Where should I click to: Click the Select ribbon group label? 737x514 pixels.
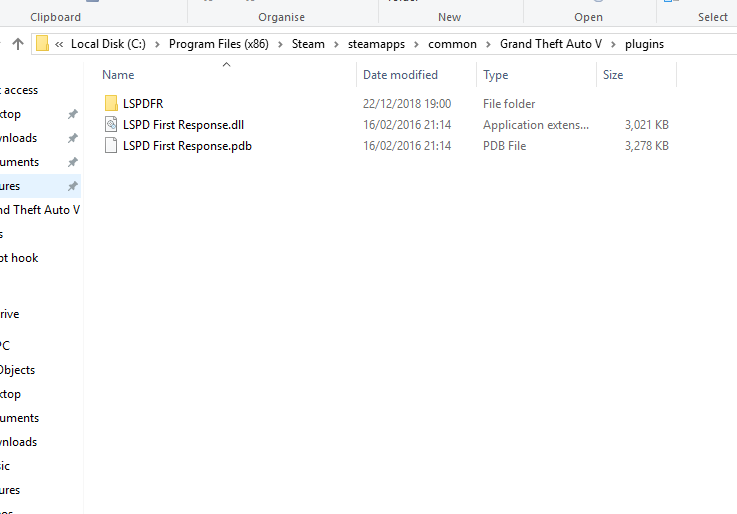pos(713,17)
